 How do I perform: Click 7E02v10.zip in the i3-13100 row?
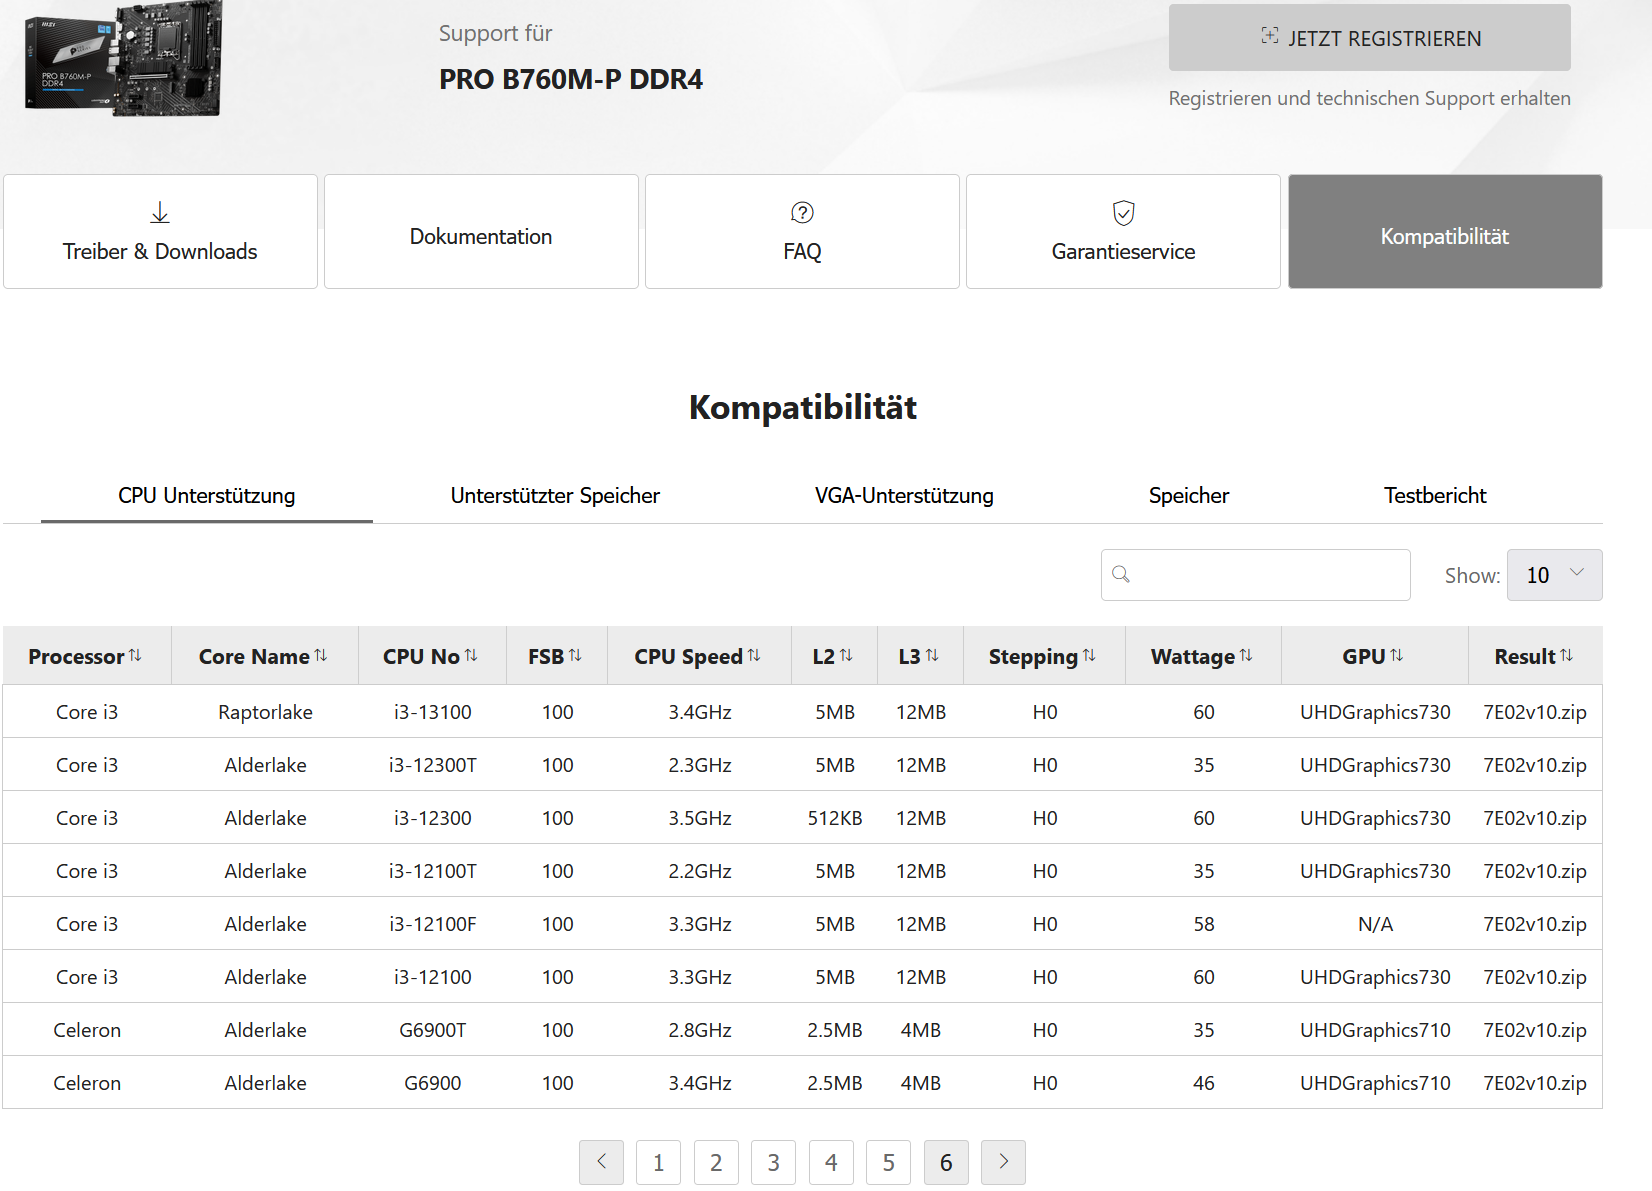click(1535, 712)
